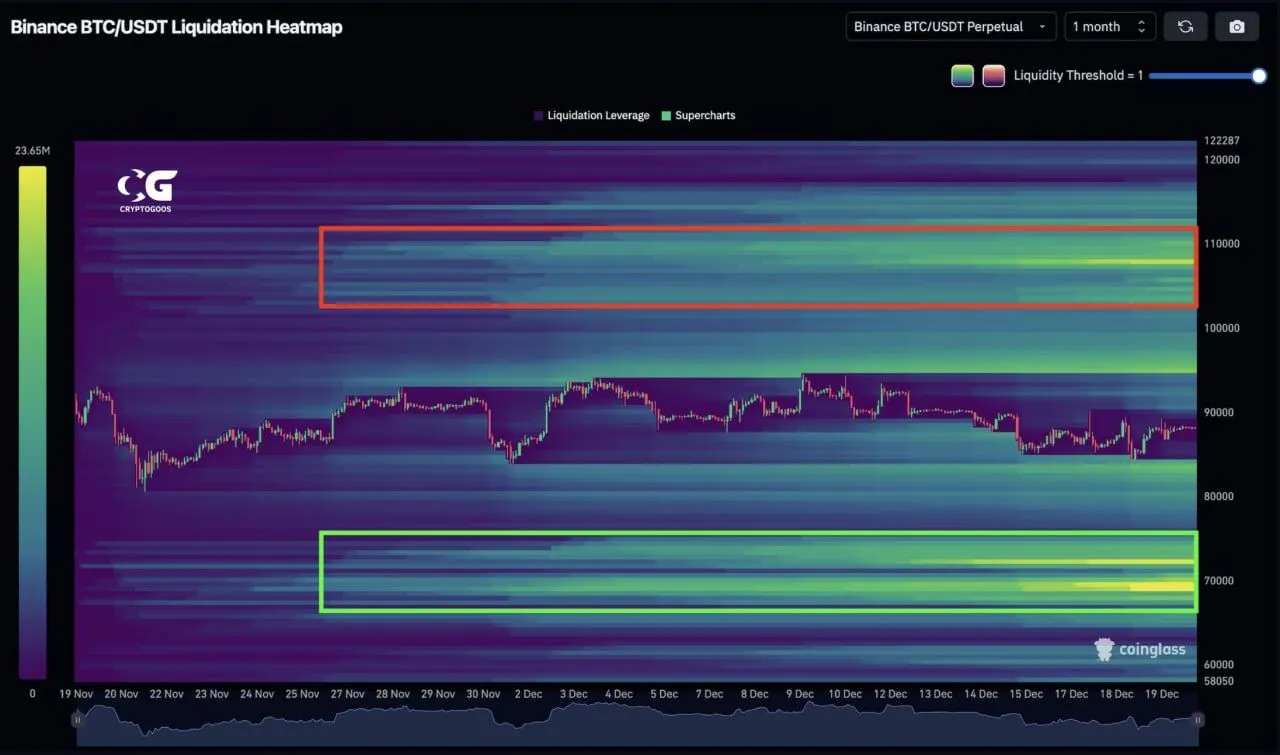1280x755 pixels.
Task: Click the green highlighted liquidation zone
Action: [x=757, y=571]
